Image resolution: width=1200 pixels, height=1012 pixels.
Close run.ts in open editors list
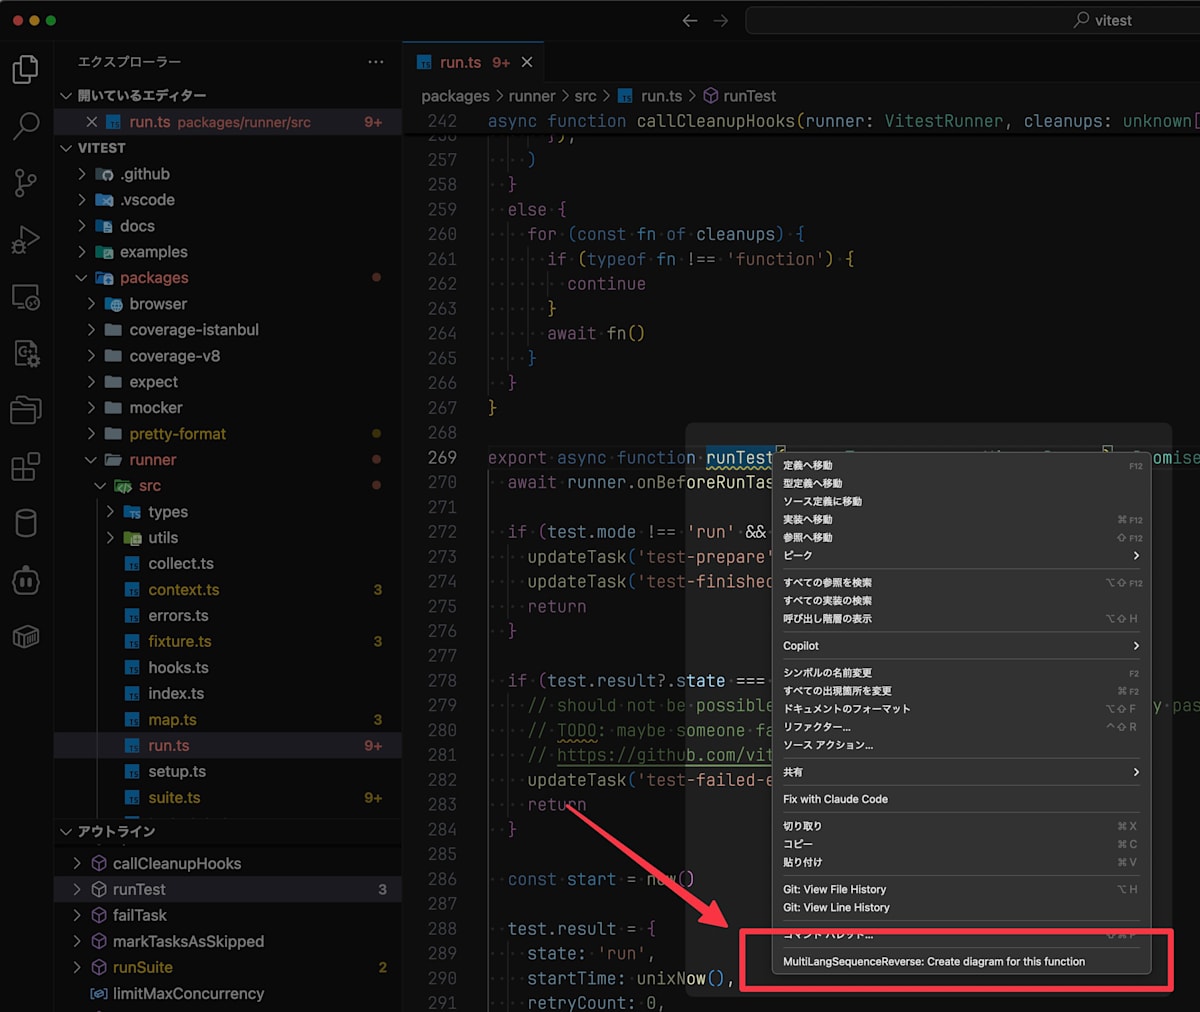[x=92, y=122]
